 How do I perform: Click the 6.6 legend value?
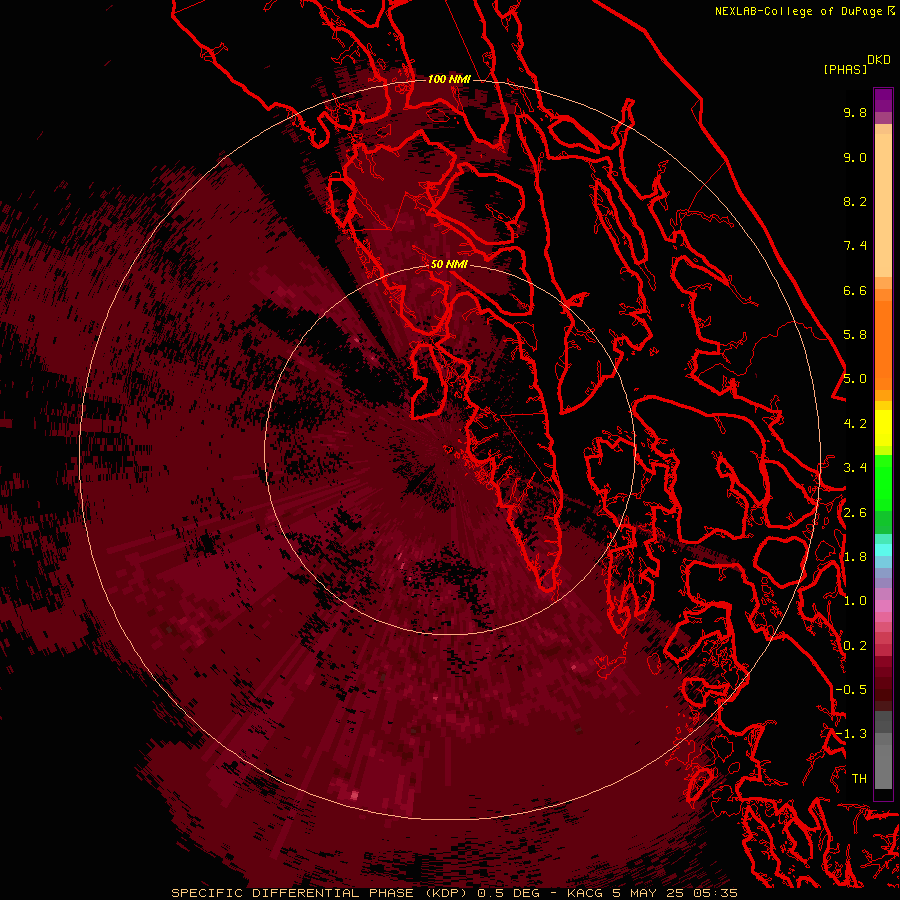[855, 290]
